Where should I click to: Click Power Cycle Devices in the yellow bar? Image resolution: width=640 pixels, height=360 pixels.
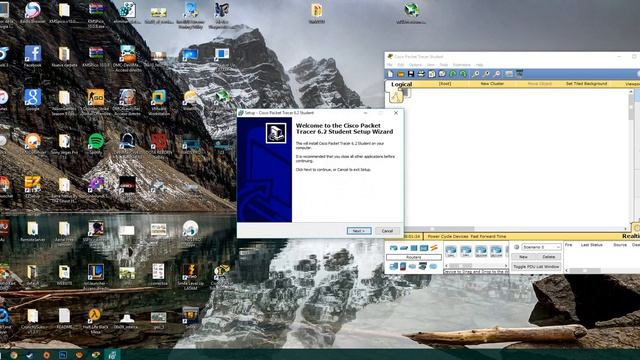448,236
